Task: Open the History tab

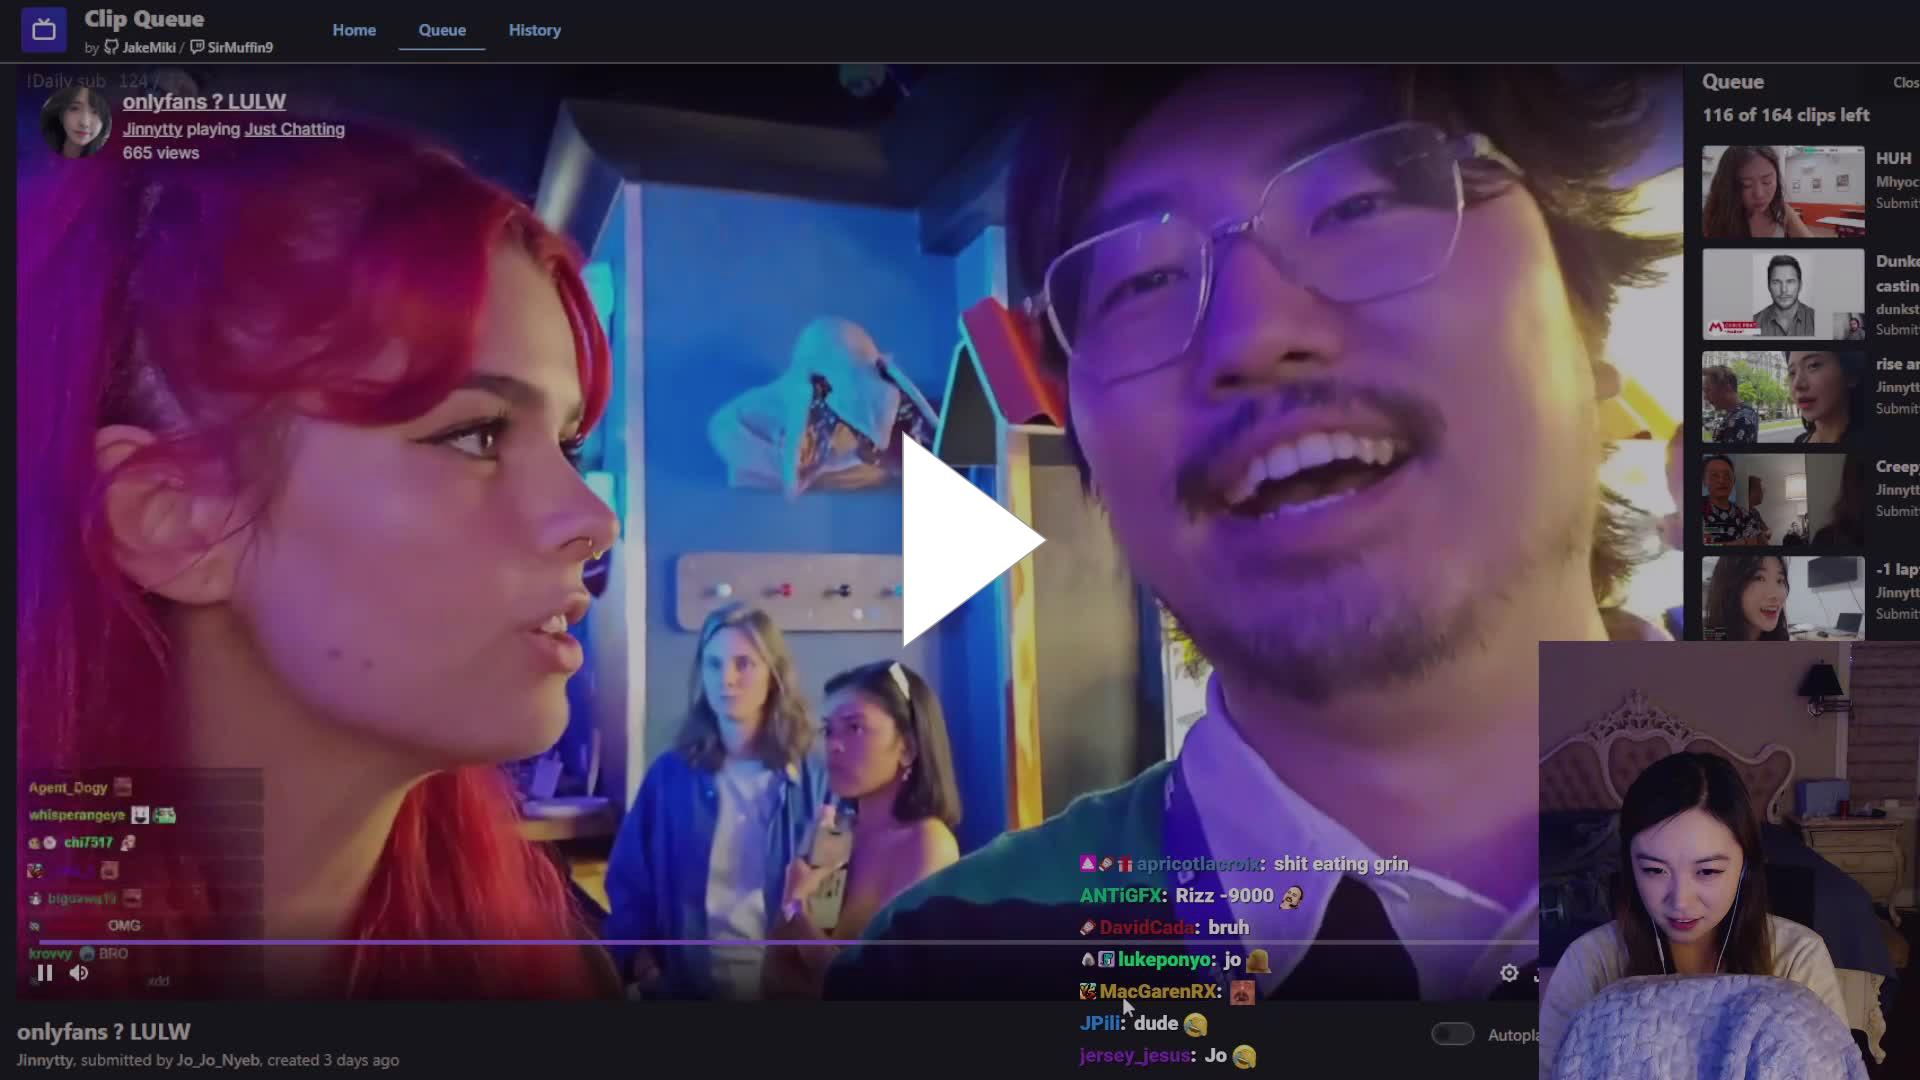Action: [534, 30]
